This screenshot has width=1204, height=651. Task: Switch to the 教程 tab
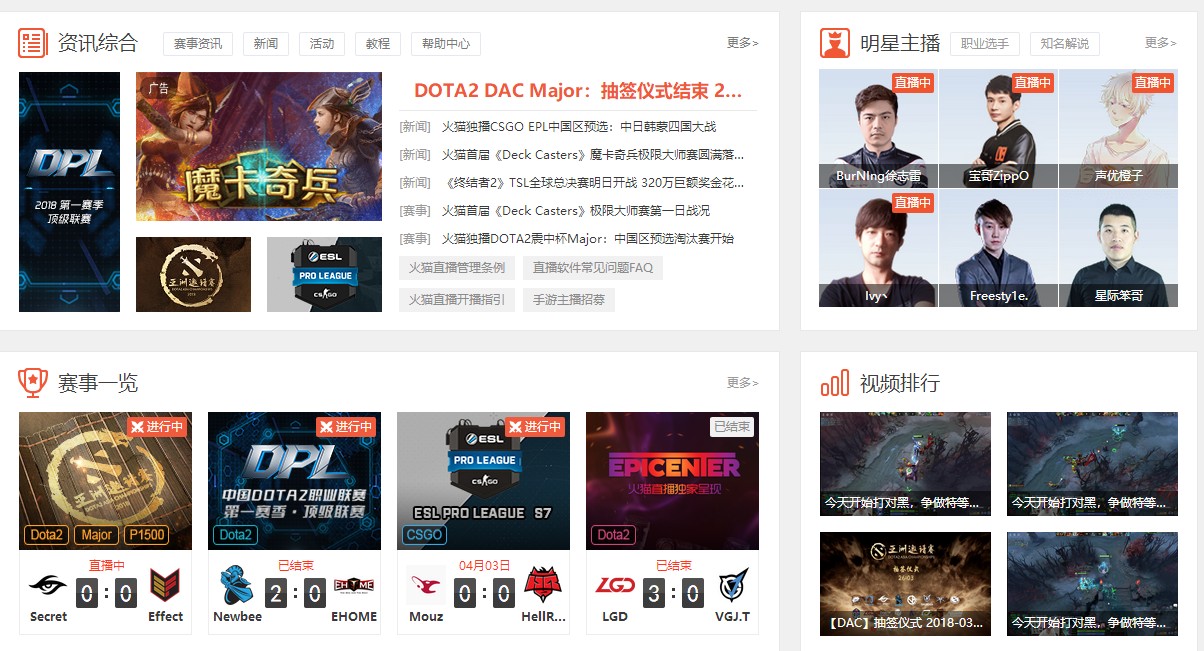[x=378, y=43]
